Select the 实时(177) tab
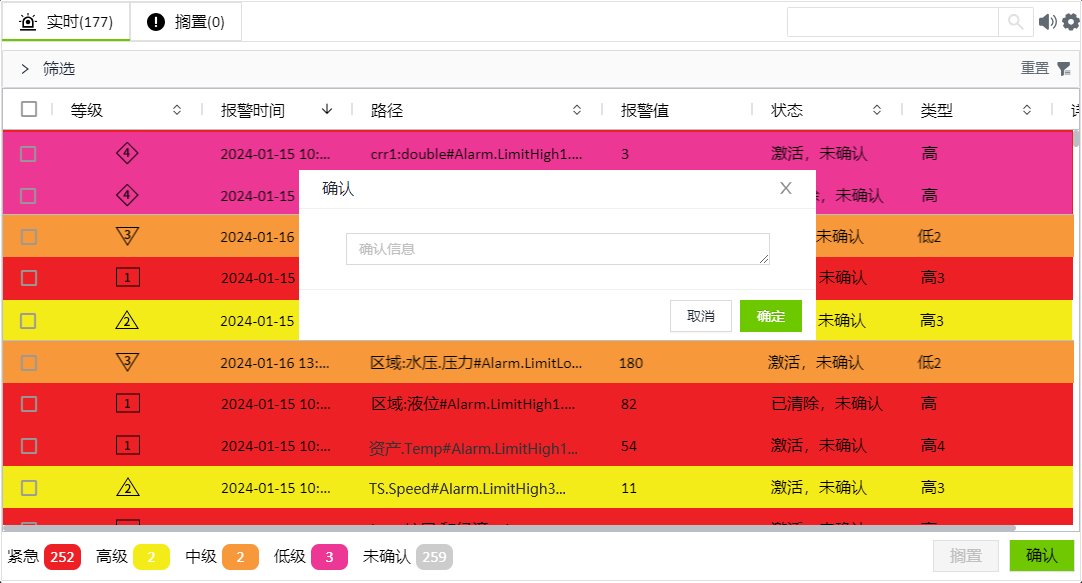The height and width of the screenshot is (583, 1082). [66, 22]
